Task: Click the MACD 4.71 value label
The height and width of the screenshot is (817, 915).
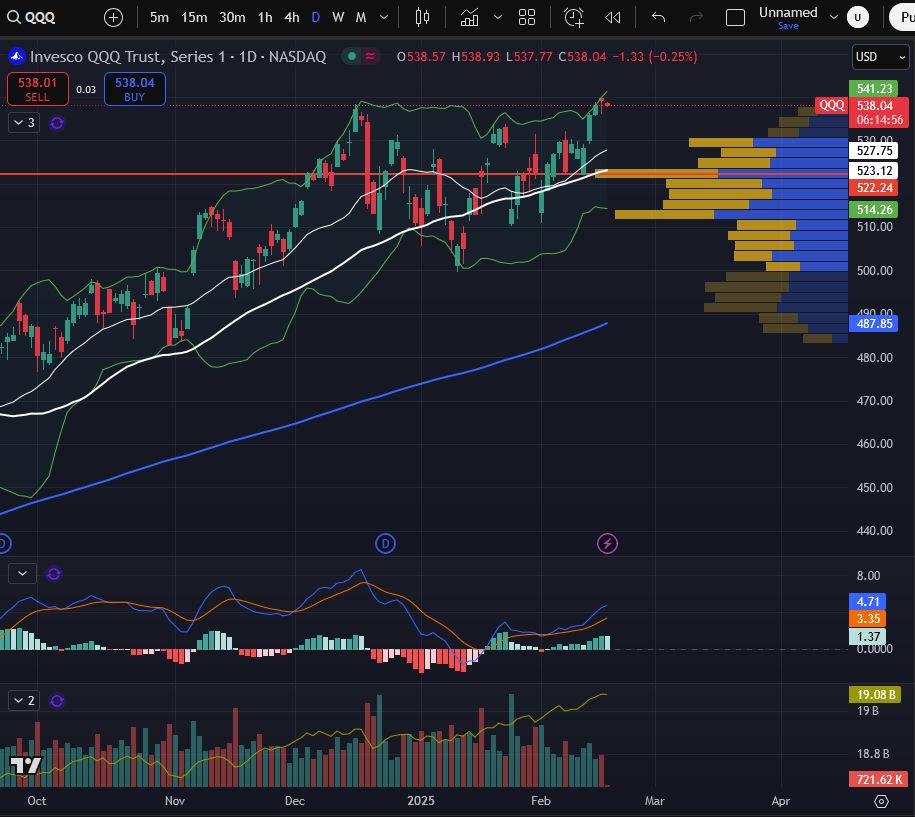Action: [868, 601]
